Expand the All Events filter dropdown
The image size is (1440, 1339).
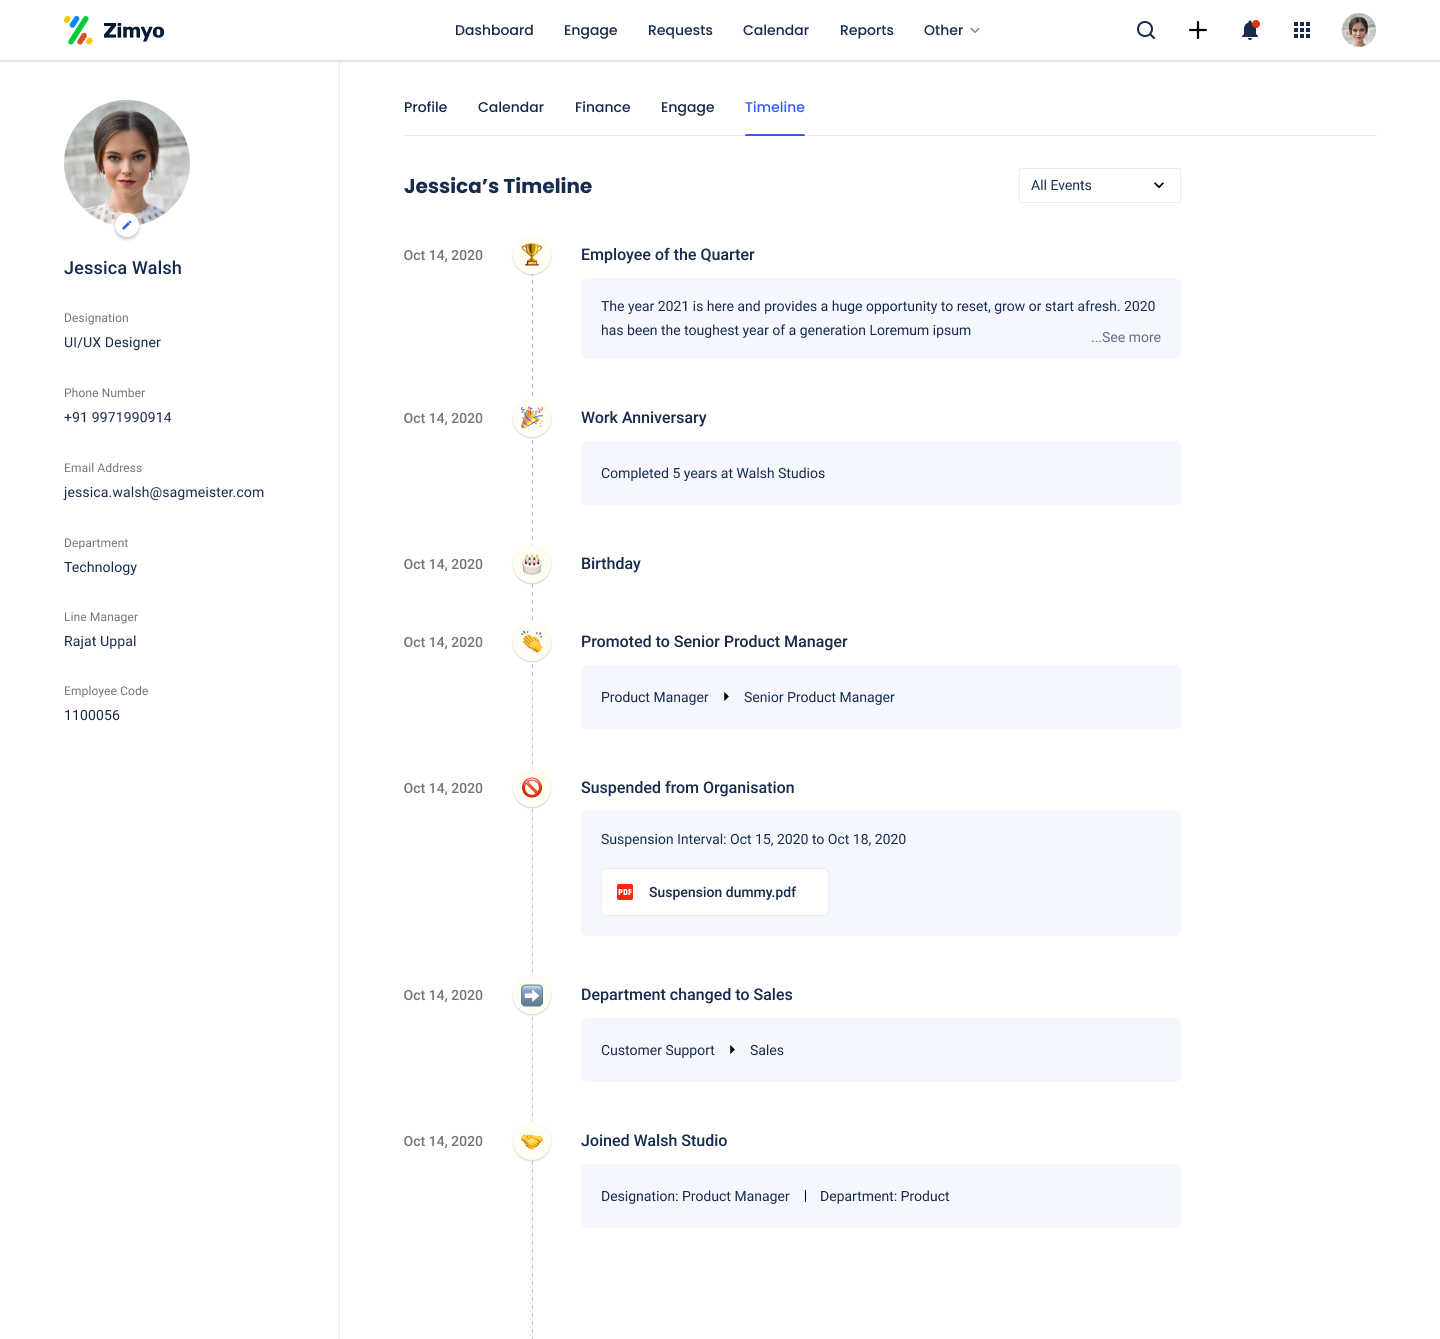click(x=1099, y=185)
